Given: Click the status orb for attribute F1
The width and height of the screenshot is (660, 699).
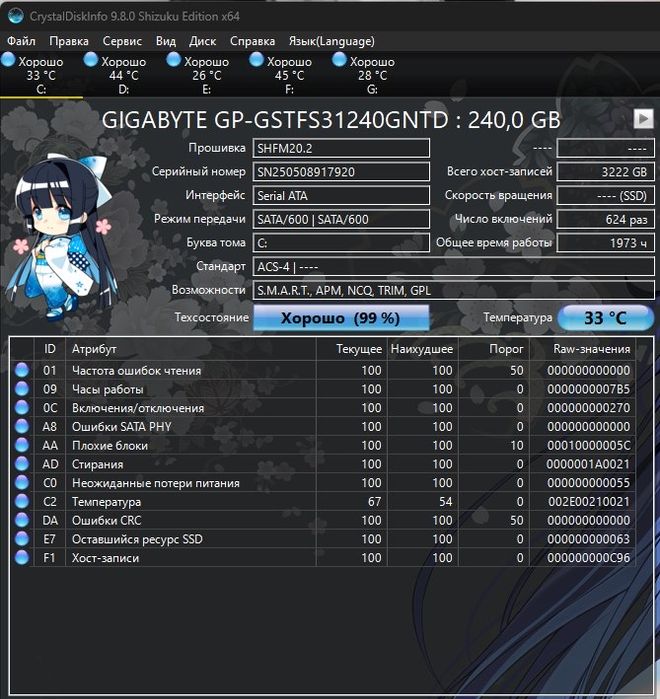Looking at the screenshot, I should pos(22,557).
